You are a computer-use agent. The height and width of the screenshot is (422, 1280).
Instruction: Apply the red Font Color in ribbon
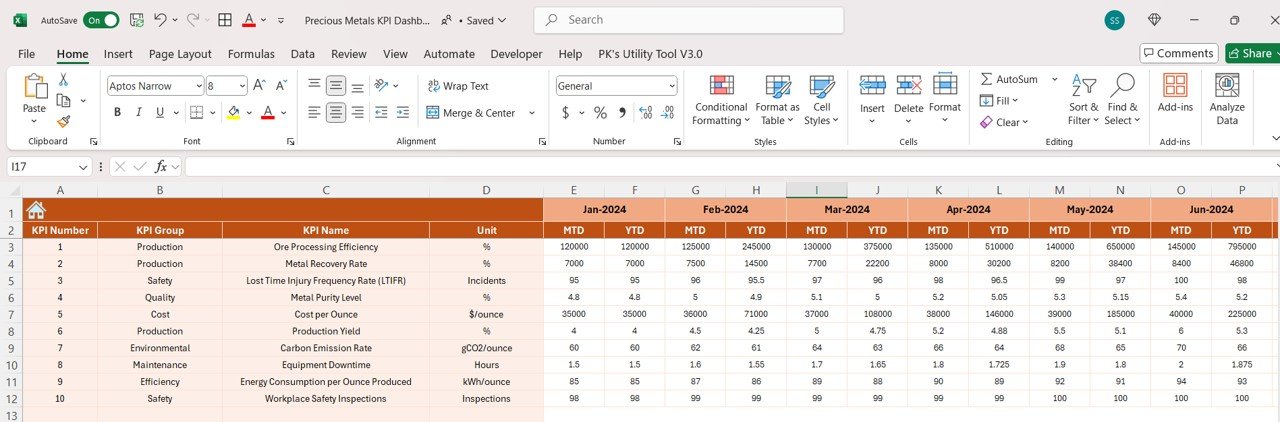click(268, 113)
